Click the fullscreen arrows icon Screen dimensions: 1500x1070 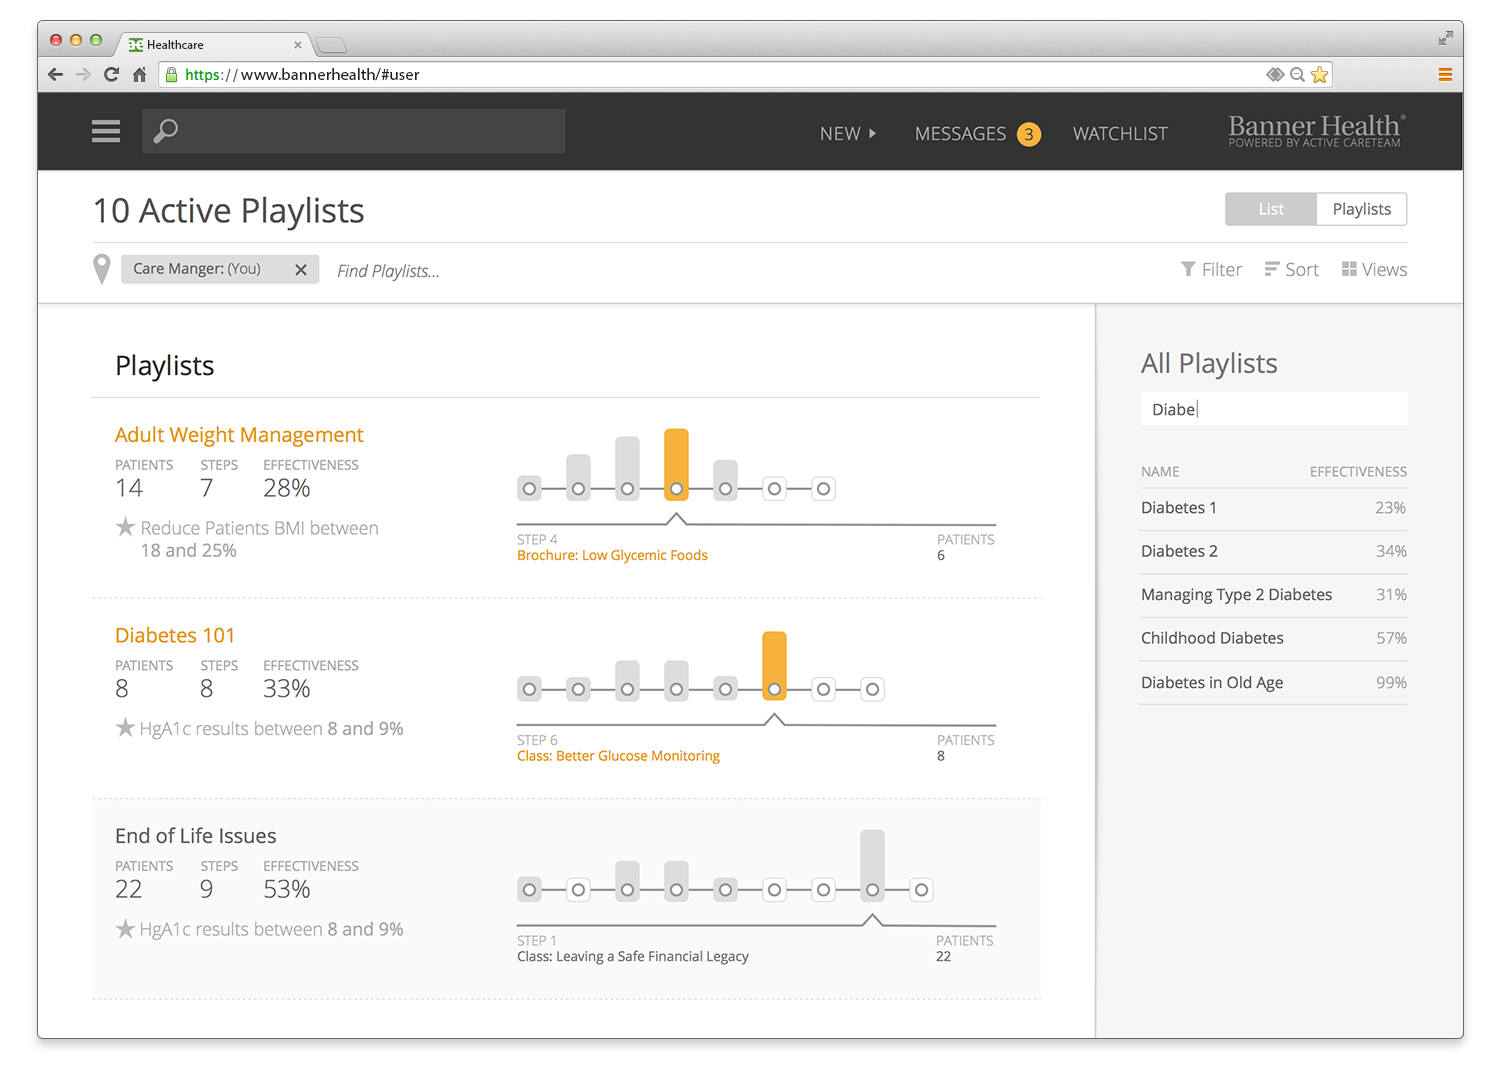click(1445, 38)
